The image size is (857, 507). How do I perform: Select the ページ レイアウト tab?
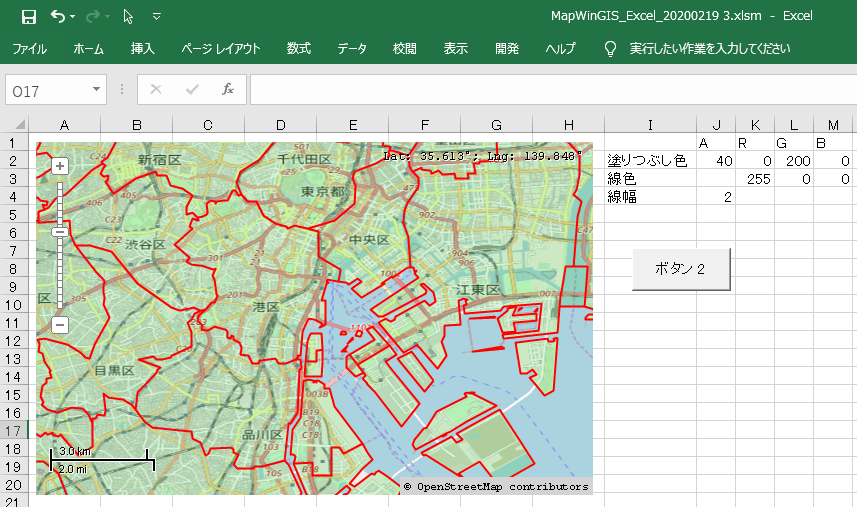221,49
